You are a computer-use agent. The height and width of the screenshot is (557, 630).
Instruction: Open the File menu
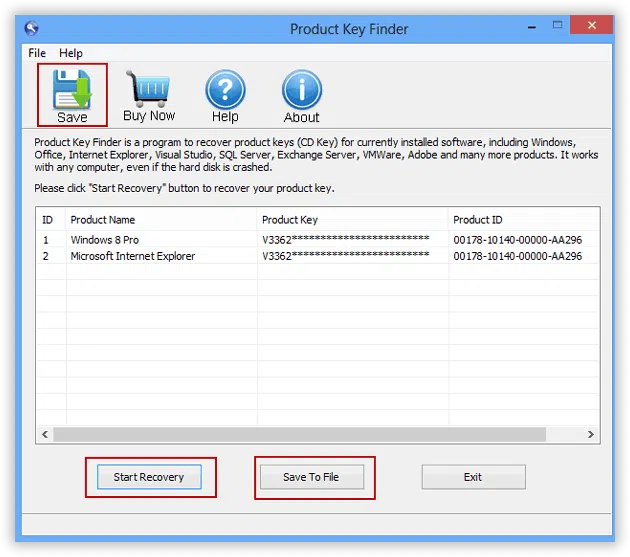click(37, 53)
